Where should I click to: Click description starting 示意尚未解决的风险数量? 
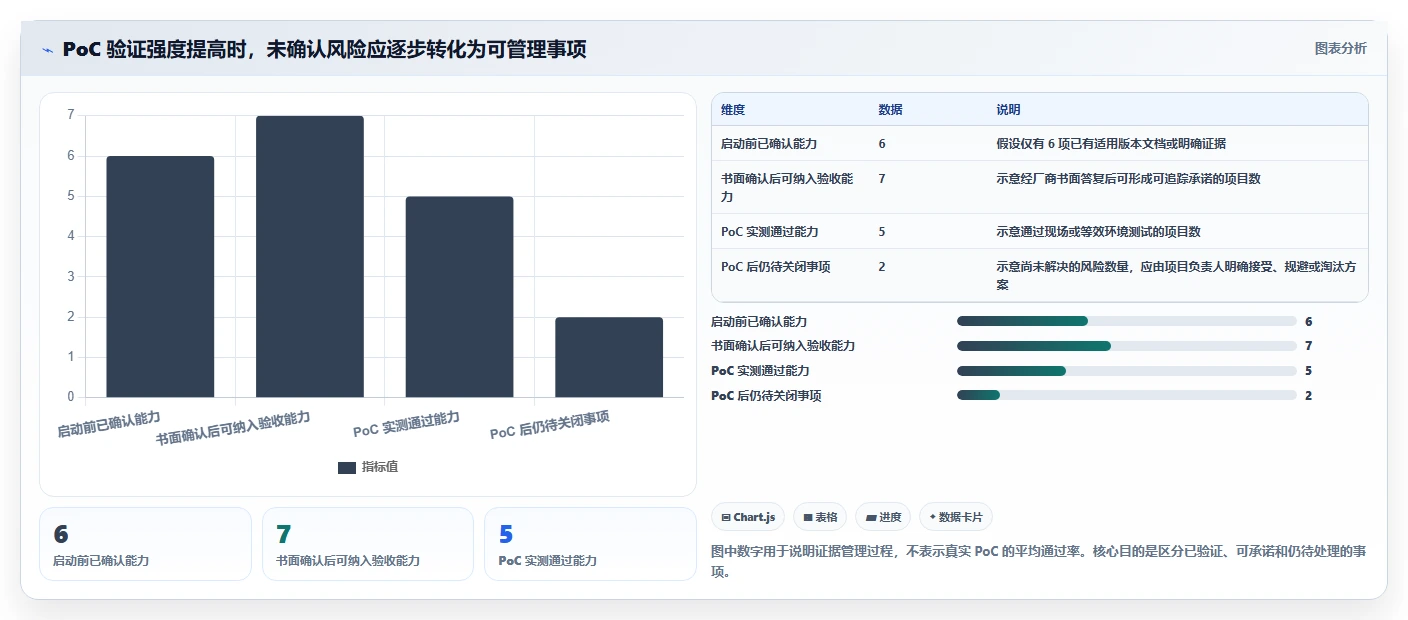[x=1176, y=275]
